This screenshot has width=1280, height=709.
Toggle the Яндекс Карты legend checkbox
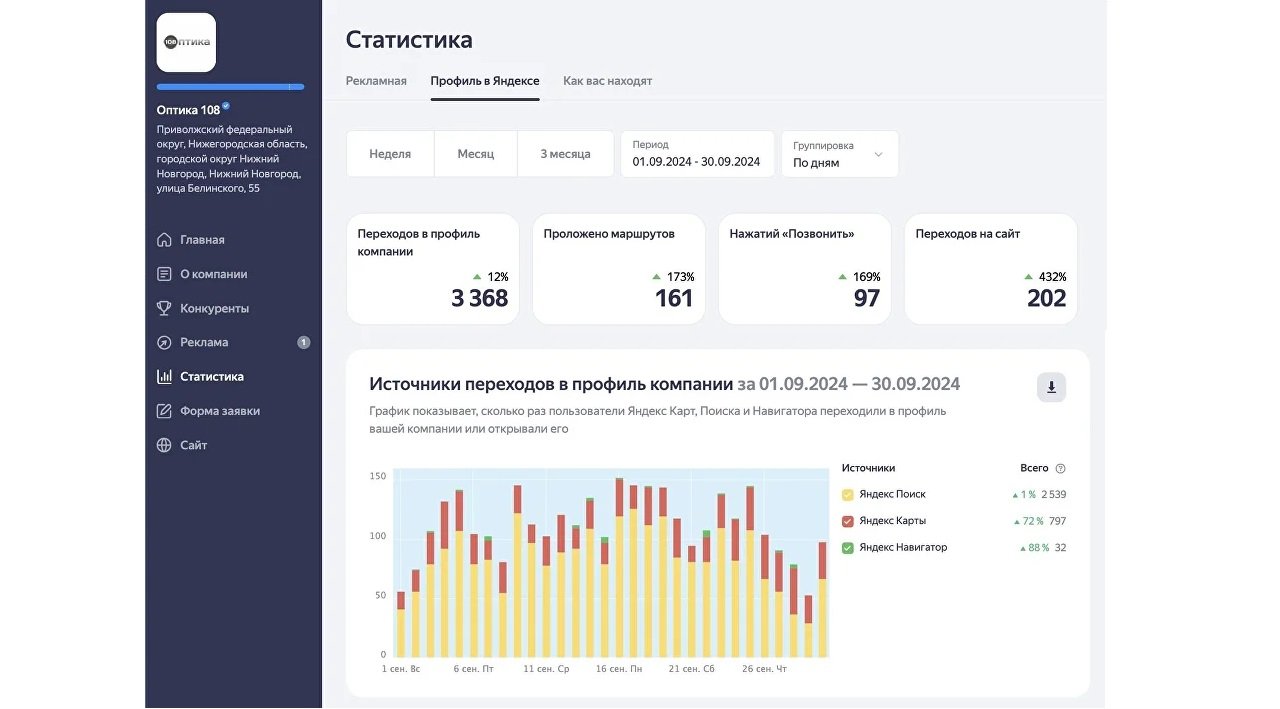click(x=848, y=521)
